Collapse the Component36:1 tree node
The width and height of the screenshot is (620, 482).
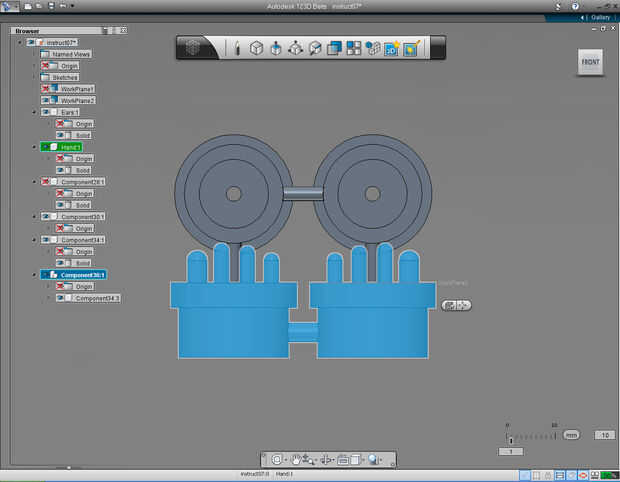click(x=34, y=275)
